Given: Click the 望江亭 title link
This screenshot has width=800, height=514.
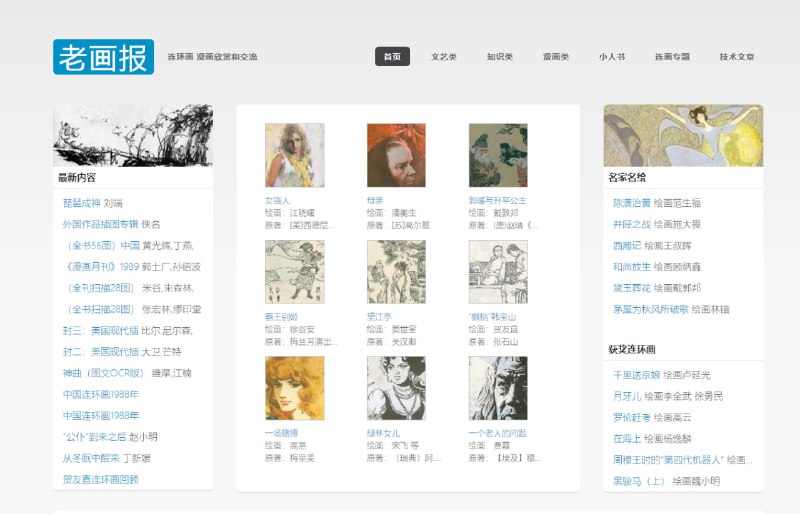Looking at the screenshot, I should pos(379,317).
